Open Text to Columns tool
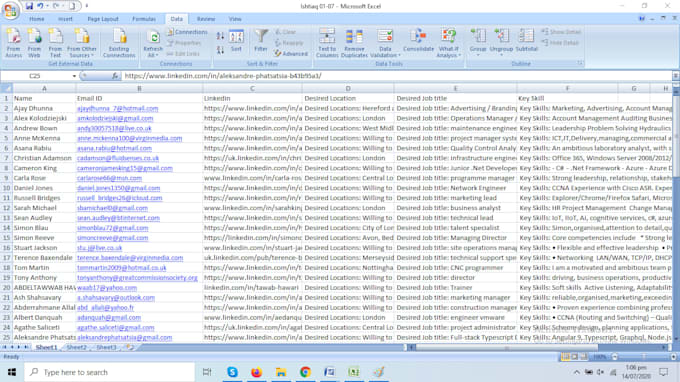Viewport: 680px width, 382px height. point(327,43)
